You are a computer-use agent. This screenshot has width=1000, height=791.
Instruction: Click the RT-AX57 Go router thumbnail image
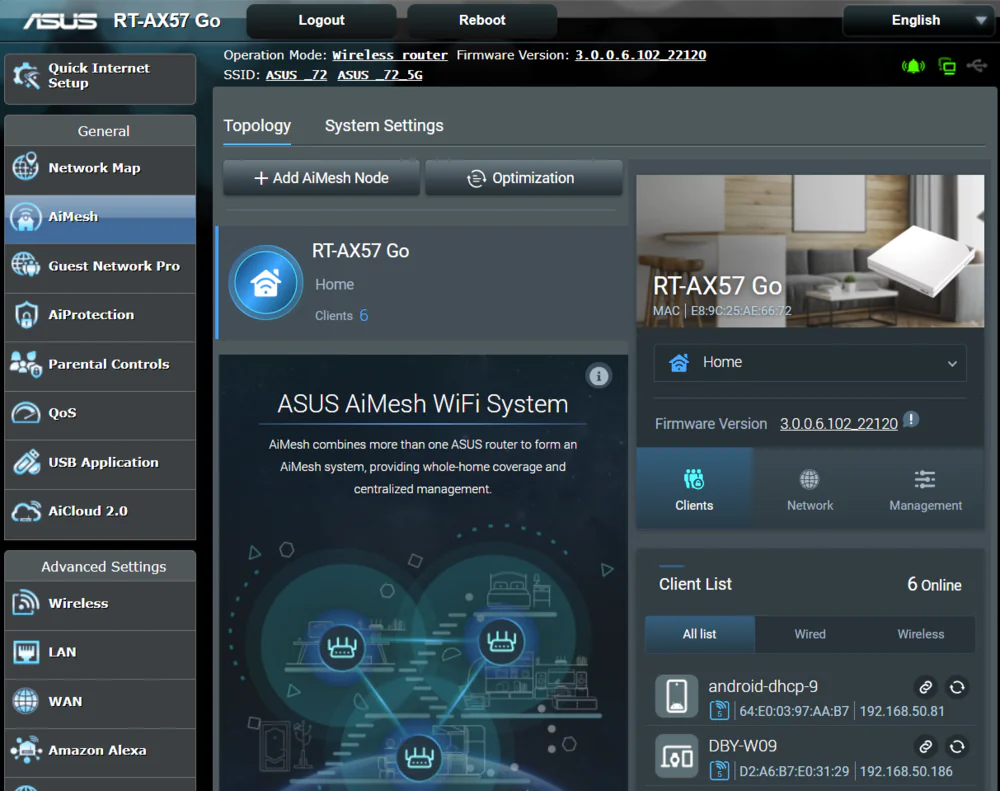[x=810, y=251]
